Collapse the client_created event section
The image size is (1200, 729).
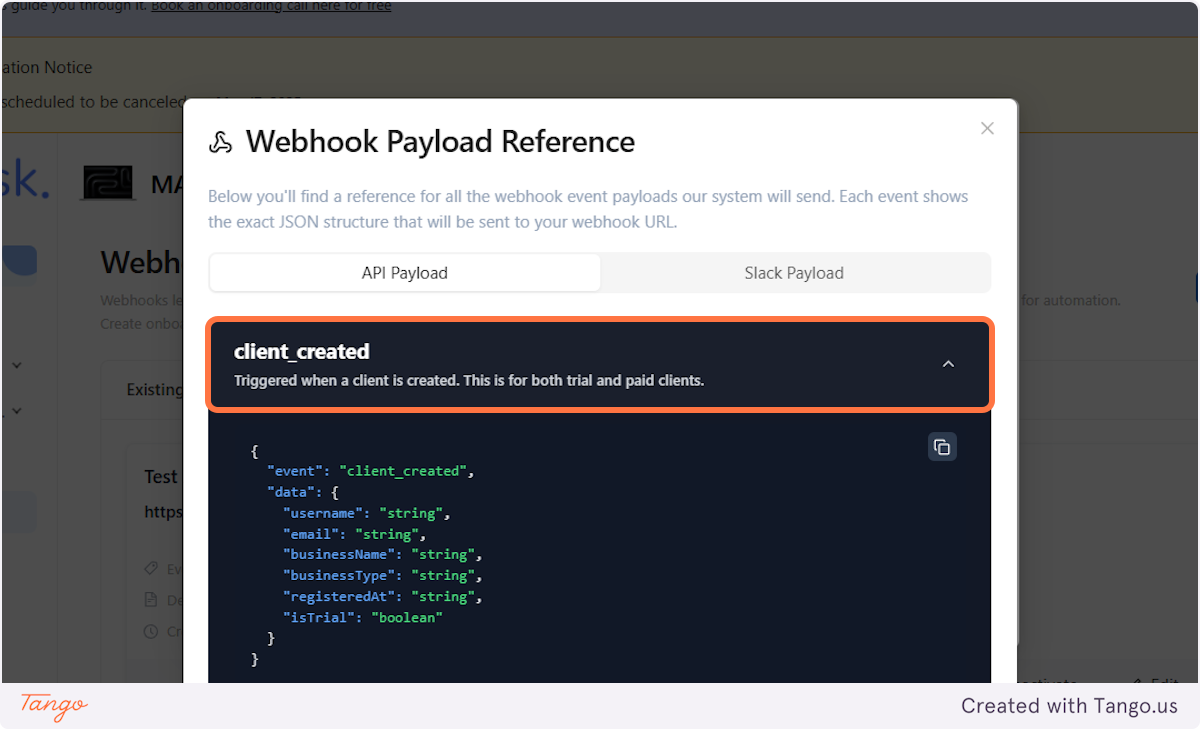tap(948, 364)
